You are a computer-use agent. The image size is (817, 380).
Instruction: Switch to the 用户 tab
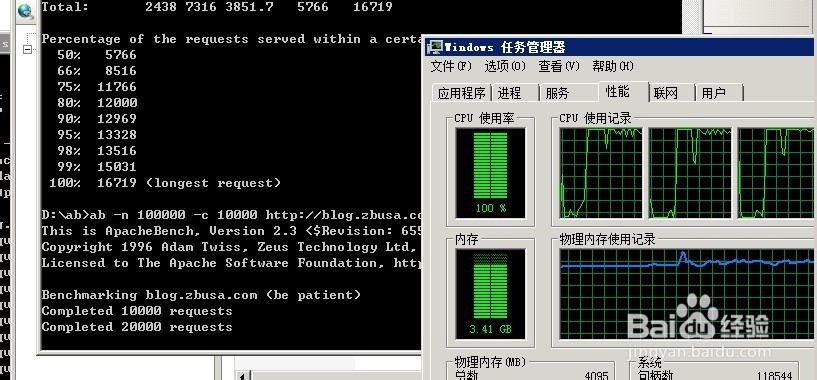tap(718, 93)
